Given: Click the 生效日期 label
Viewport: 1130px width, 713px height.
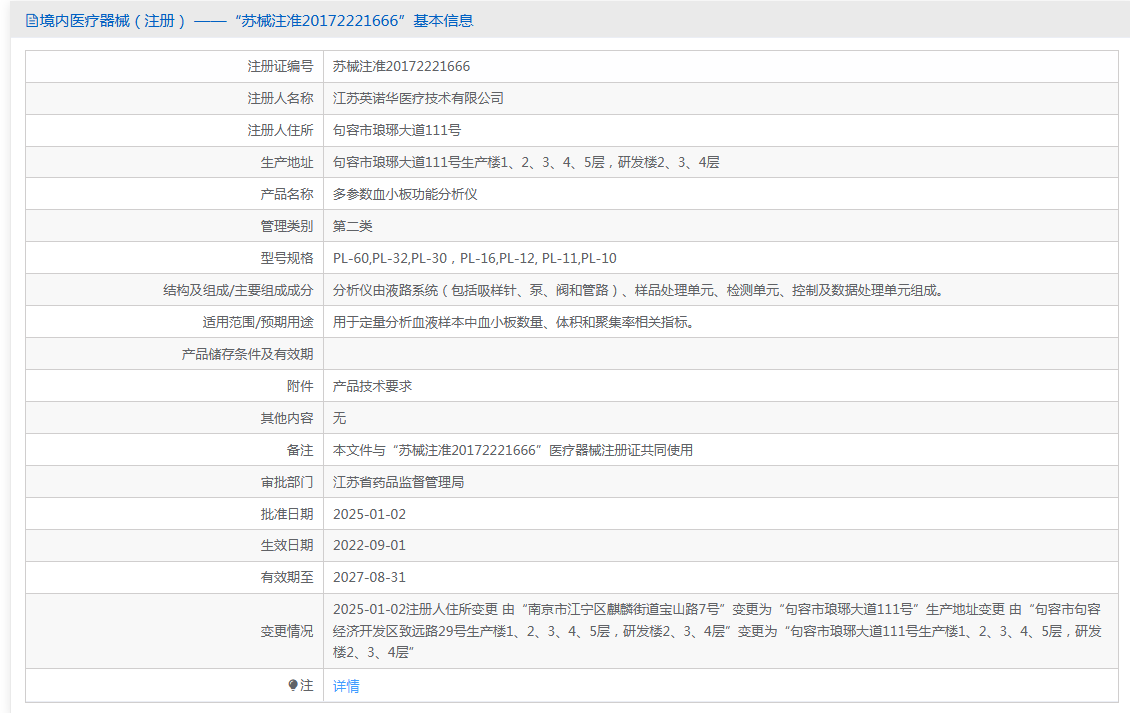Looking at the screenshot, I should 287,545.
